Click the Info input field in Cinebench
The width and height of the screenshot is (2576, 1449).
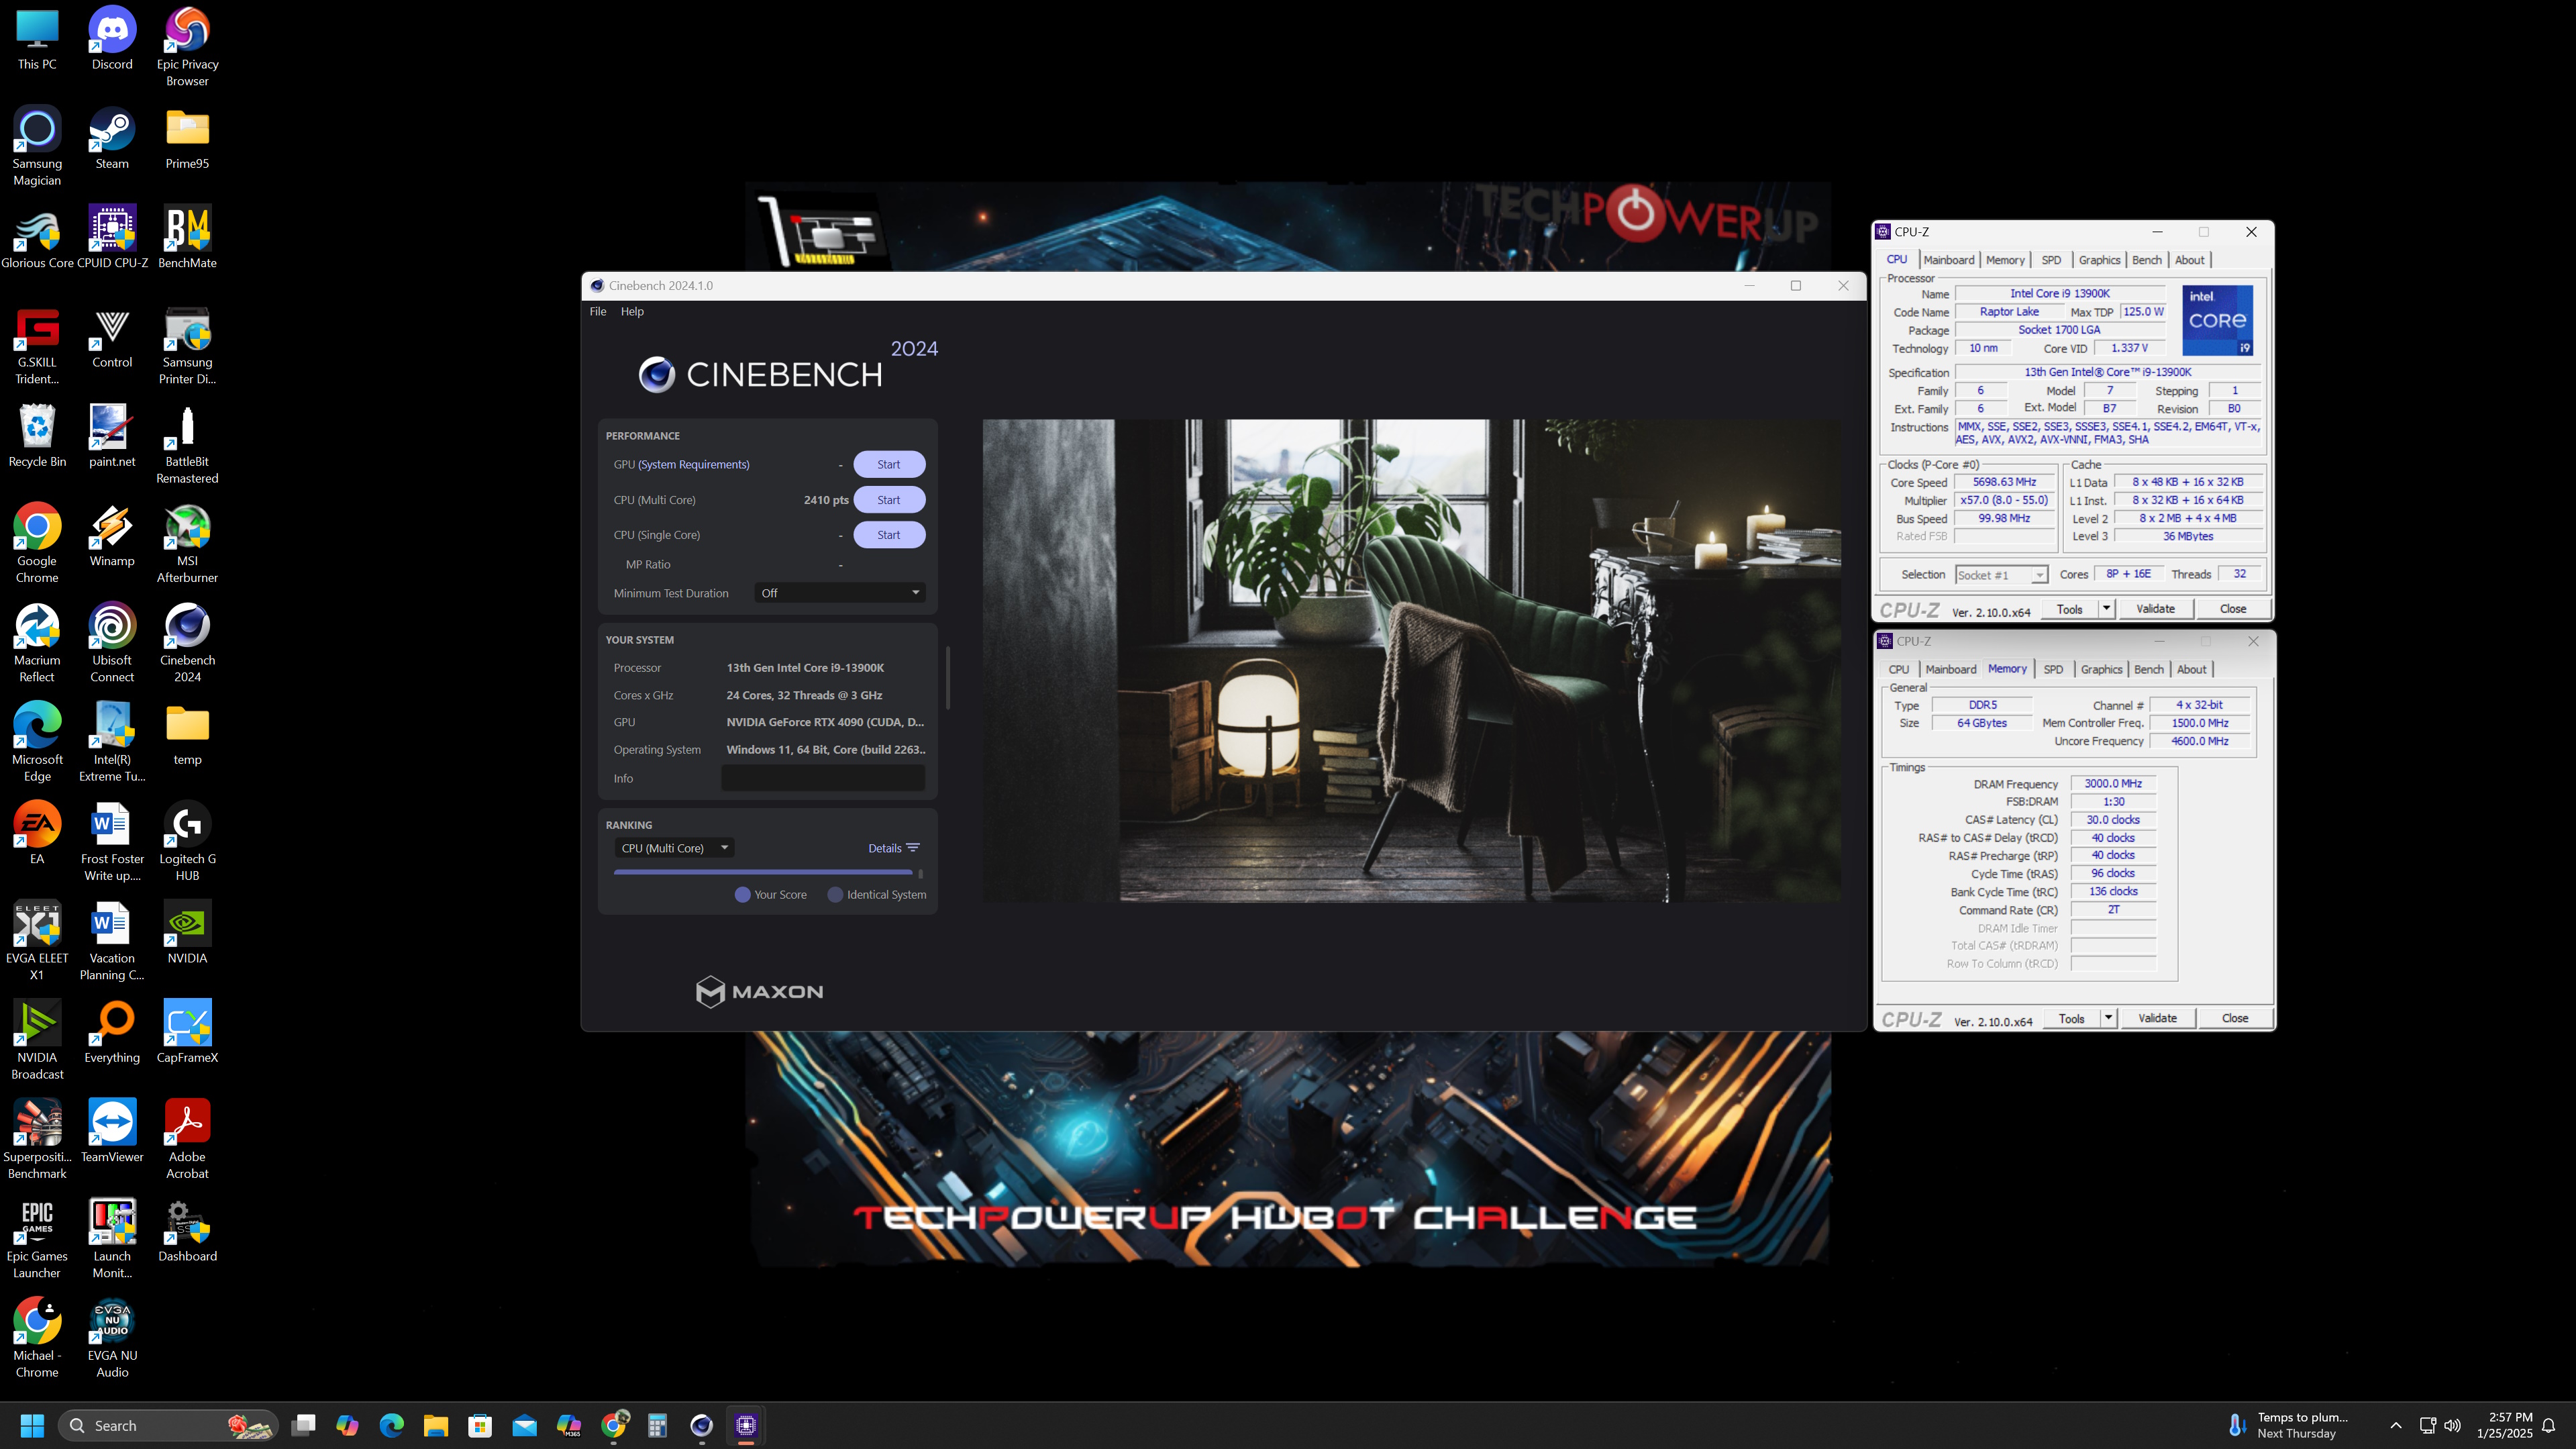point(822,778)
